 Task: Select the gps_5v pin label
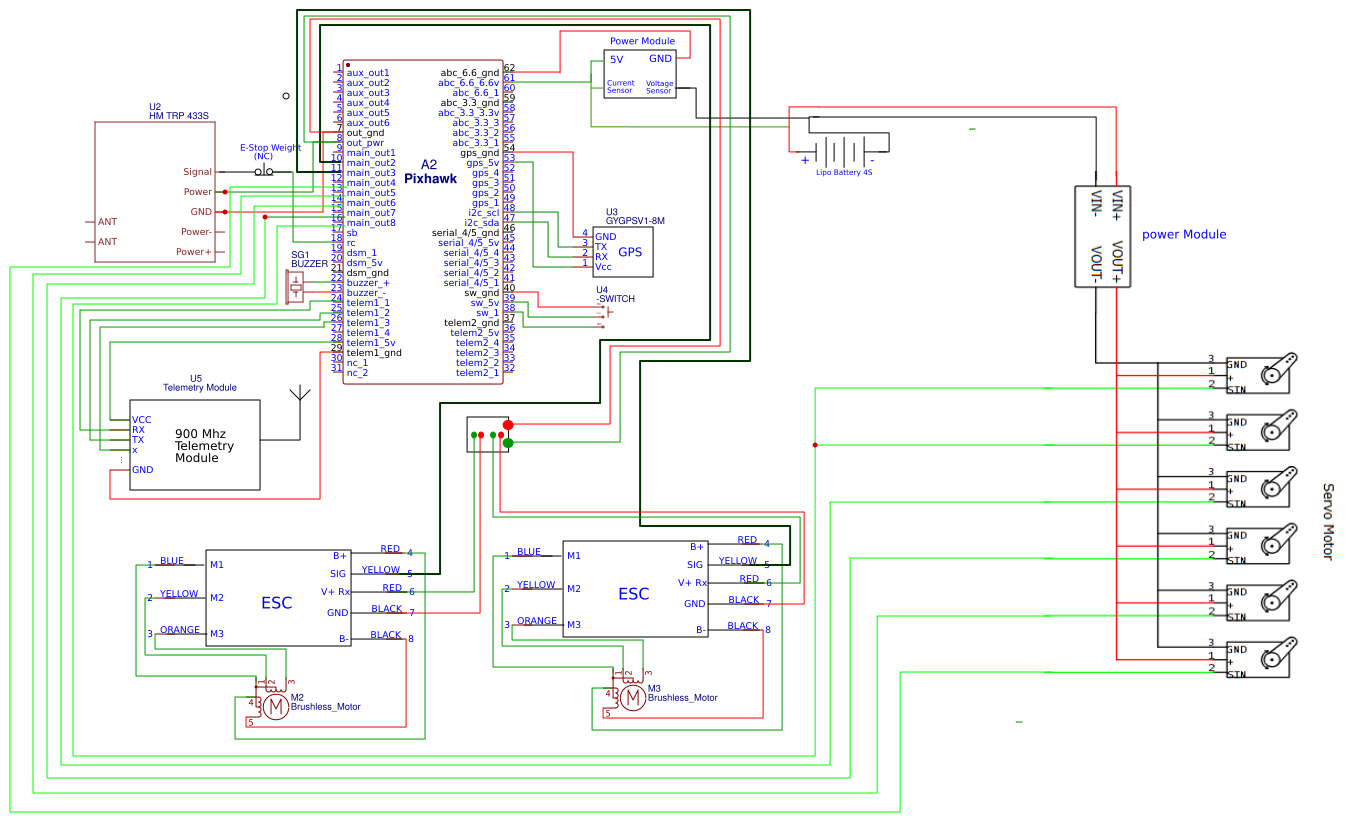(483, 163)
